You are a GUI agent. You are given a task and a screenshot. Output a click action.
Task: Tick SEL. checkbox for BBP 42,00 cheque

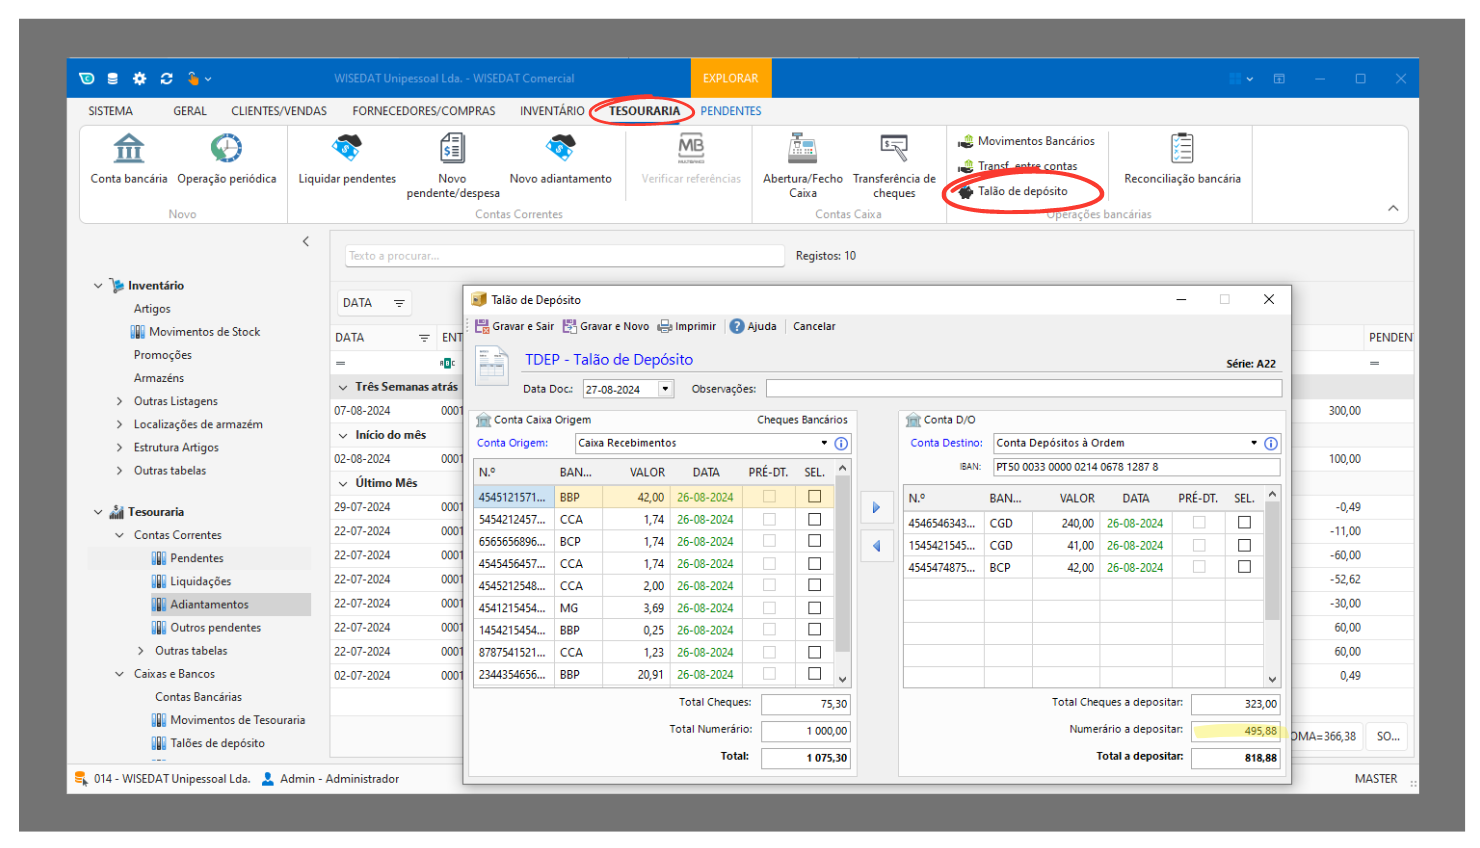pos(814,497)
